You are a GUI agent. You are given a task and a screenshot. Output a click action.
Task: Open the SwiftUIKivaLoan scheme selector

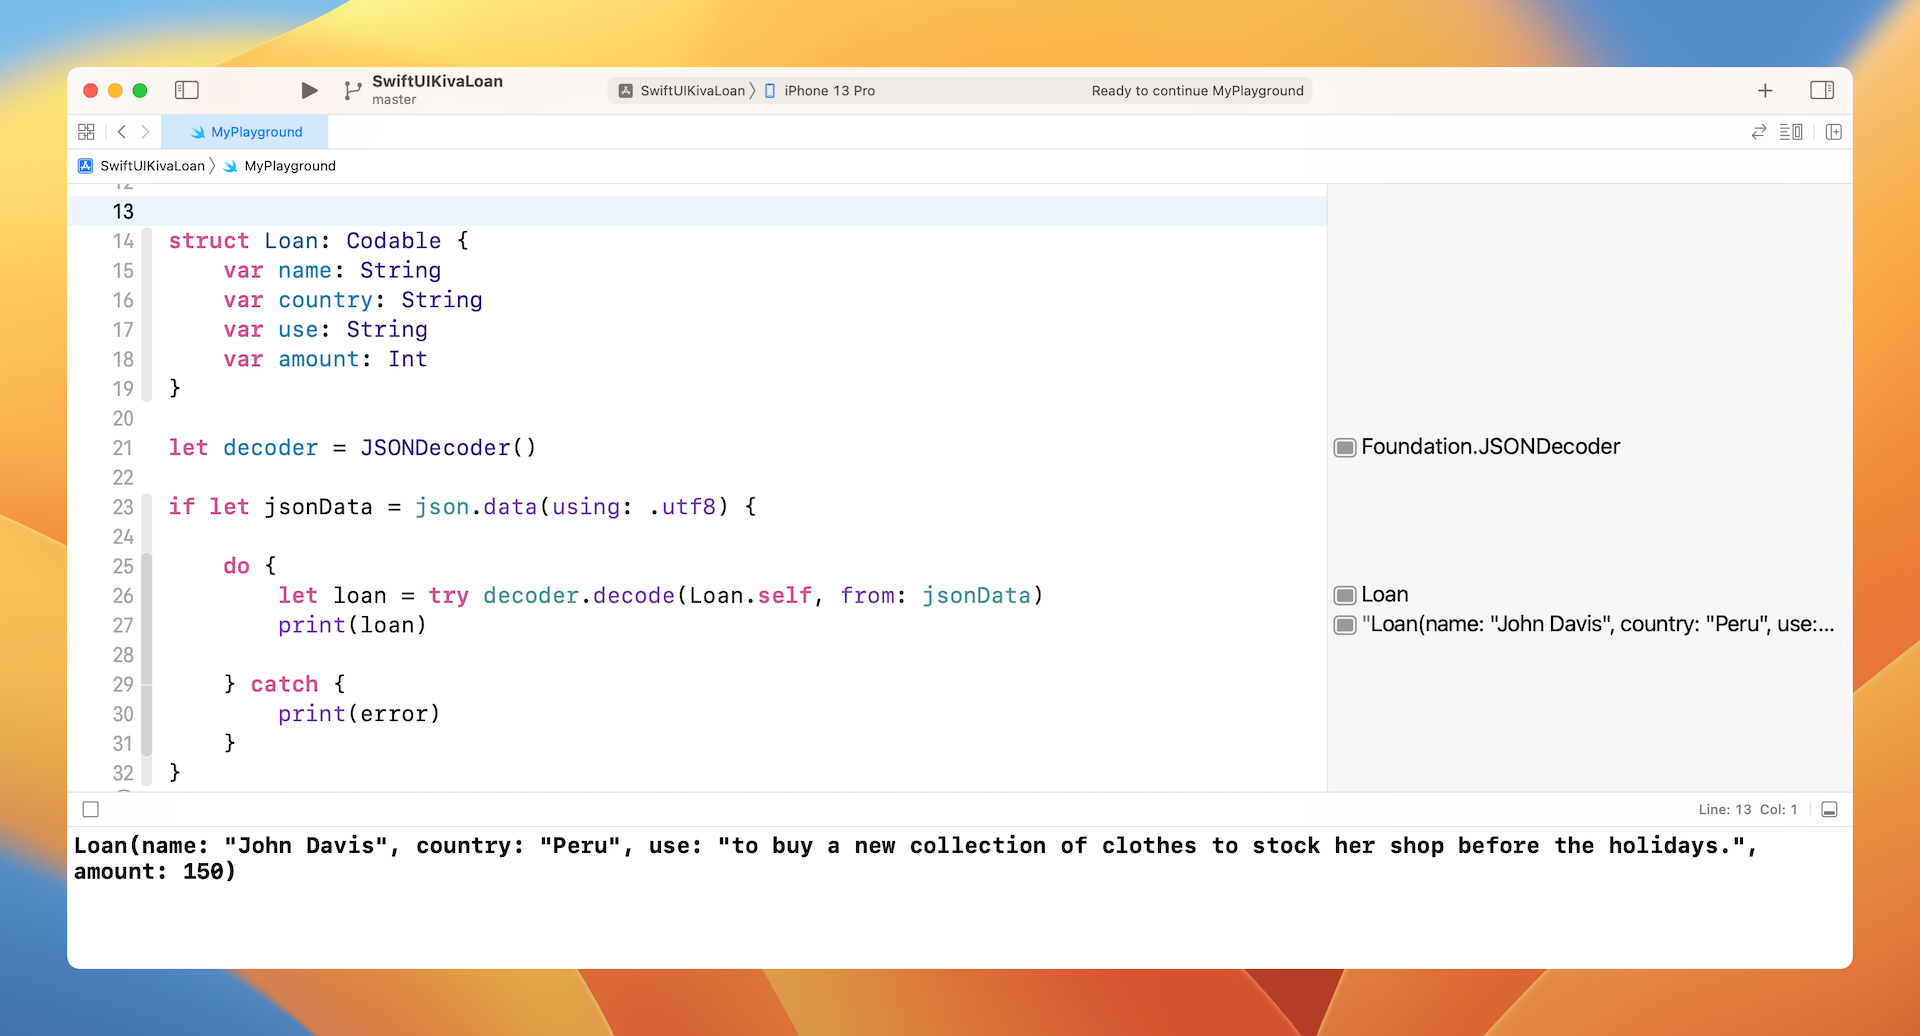coord(685,90)
